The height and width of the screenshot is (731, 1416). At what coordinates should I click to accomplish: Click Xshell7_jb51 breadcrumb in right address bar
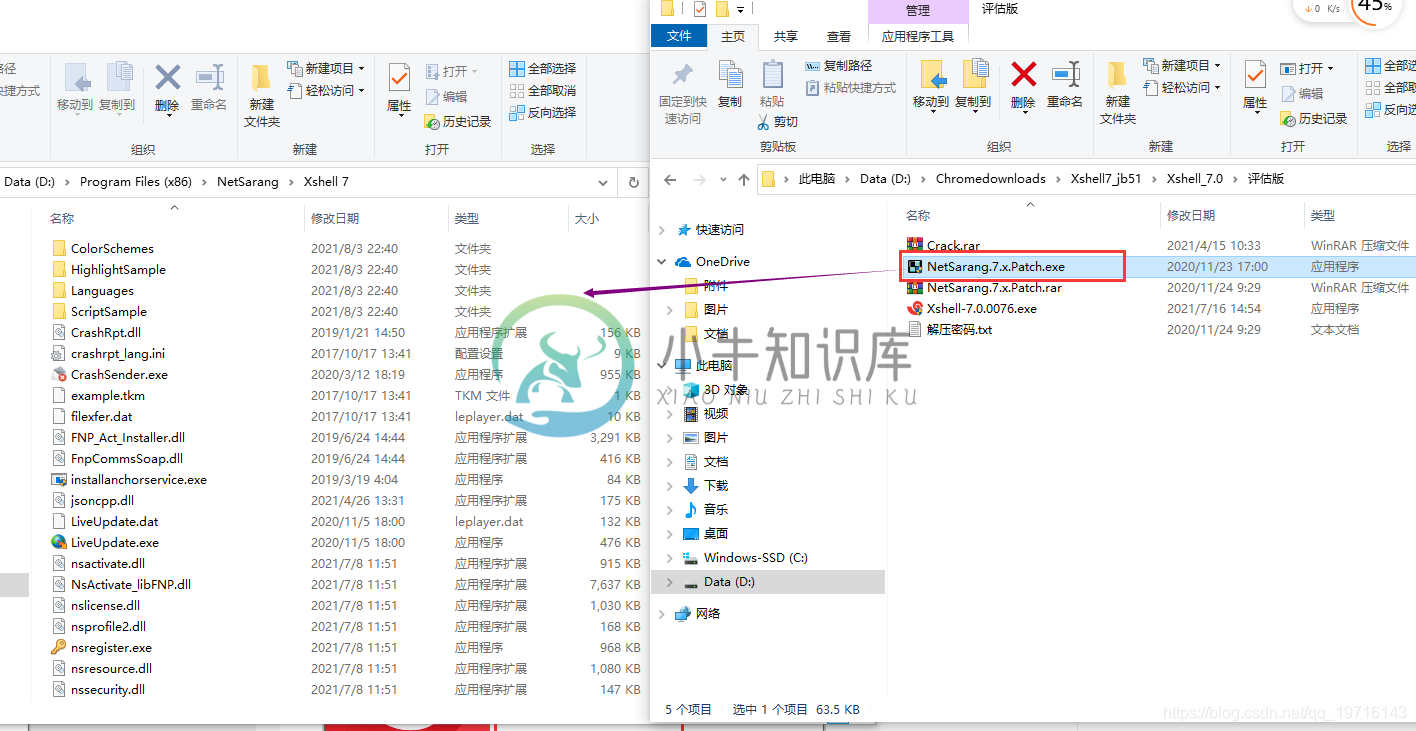(x=1105, y=179)
